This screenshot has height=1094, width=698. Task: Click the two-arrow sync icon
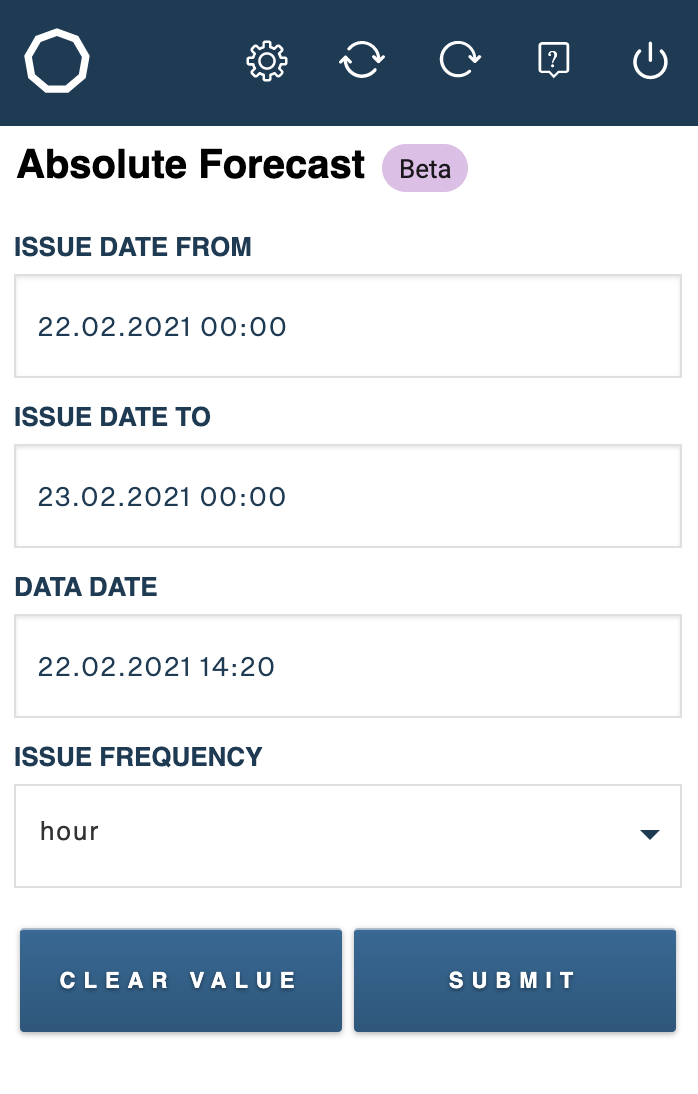(362, 60)
